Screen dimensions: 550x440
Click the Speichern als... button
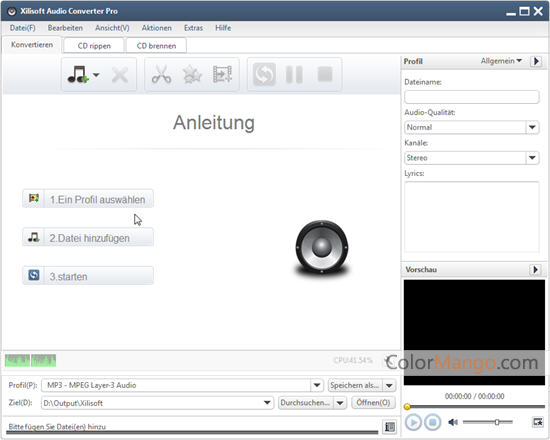coord(355,385)
